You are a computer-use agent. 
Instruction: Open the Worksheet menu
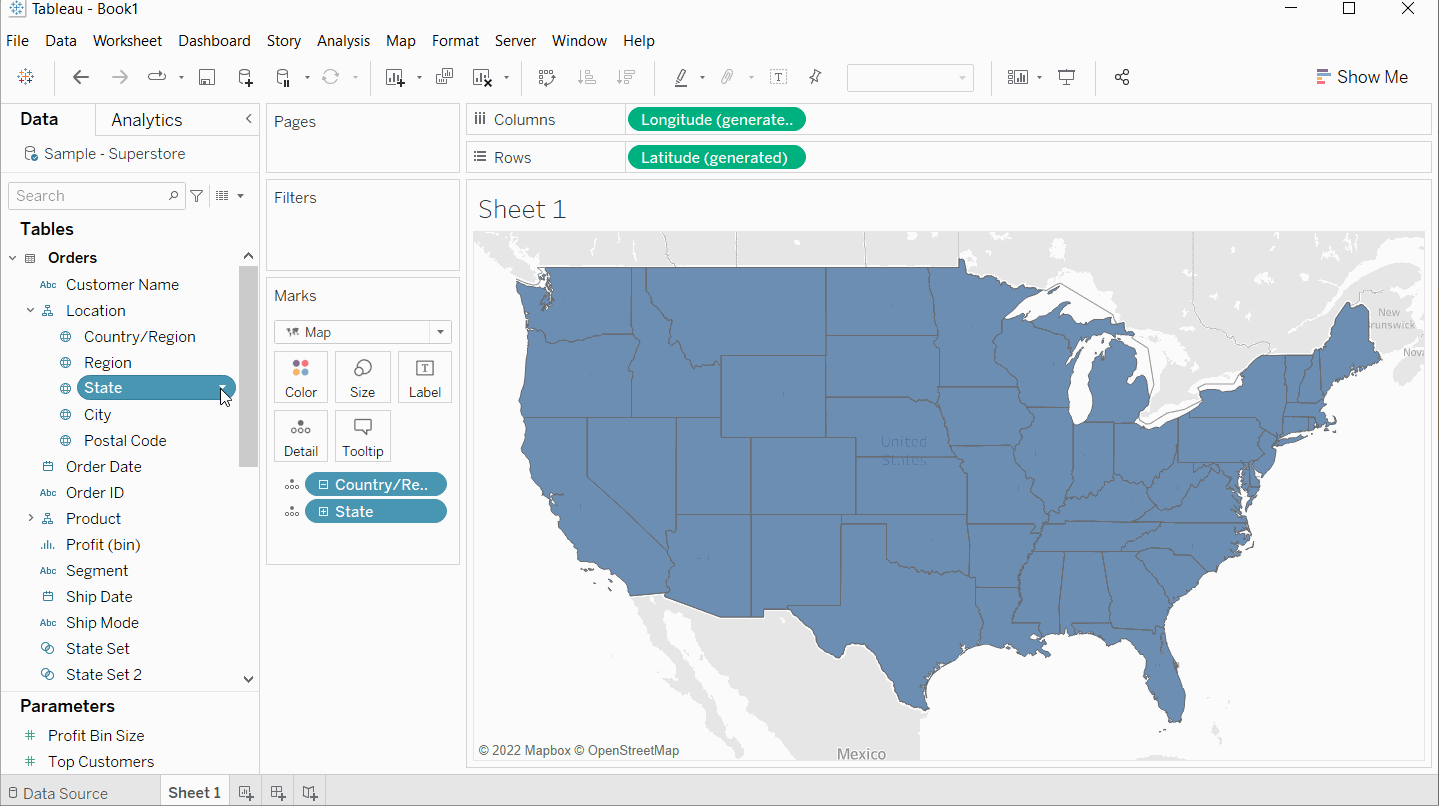tap(127, 41)
